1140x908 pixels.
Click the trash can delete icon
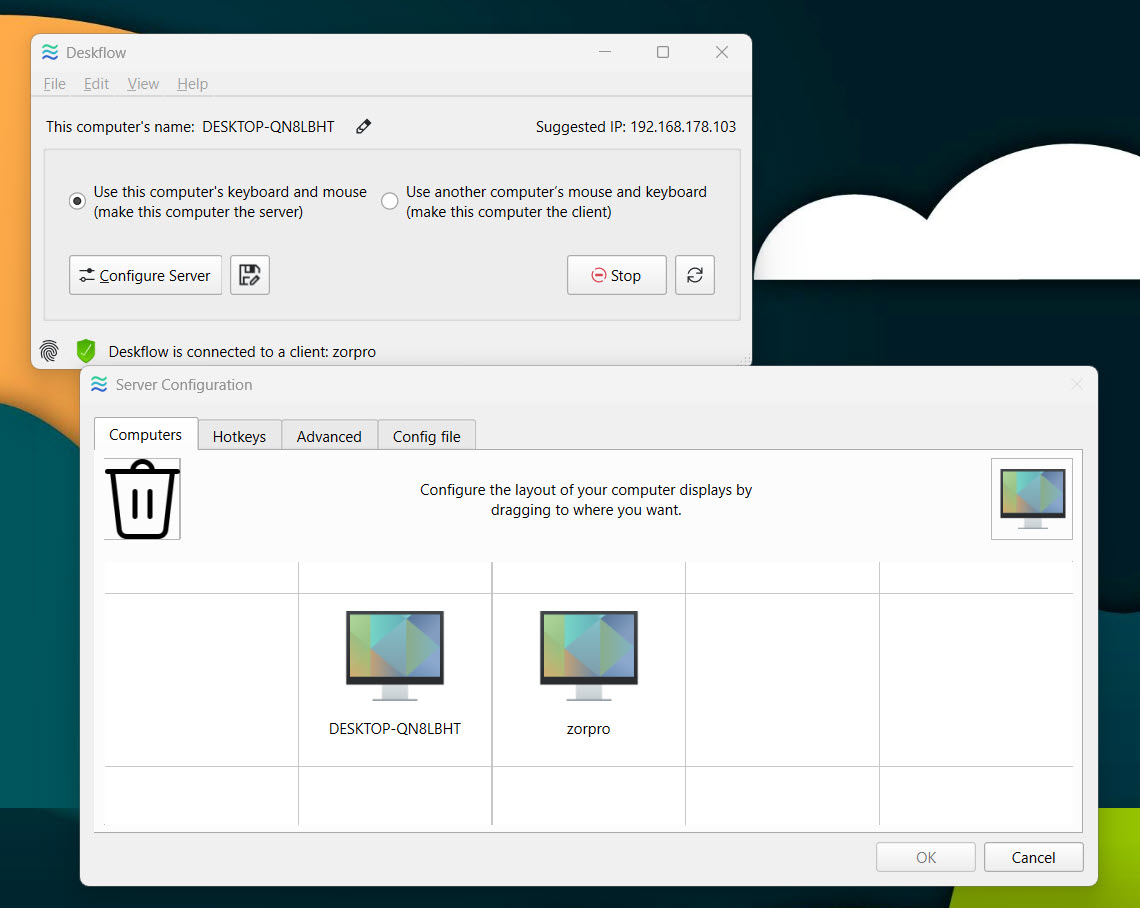(143, 499)
